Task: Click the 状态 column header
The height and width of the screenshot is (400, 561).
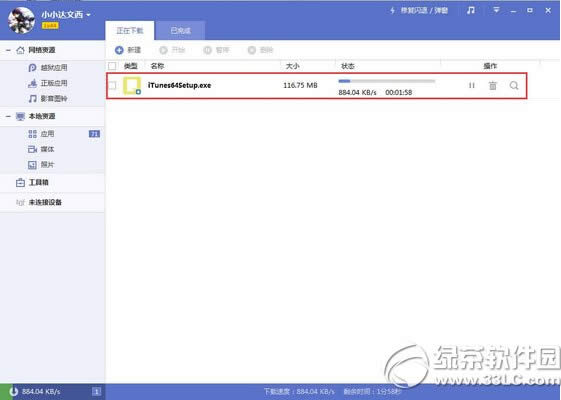Action: click(348, 66)
